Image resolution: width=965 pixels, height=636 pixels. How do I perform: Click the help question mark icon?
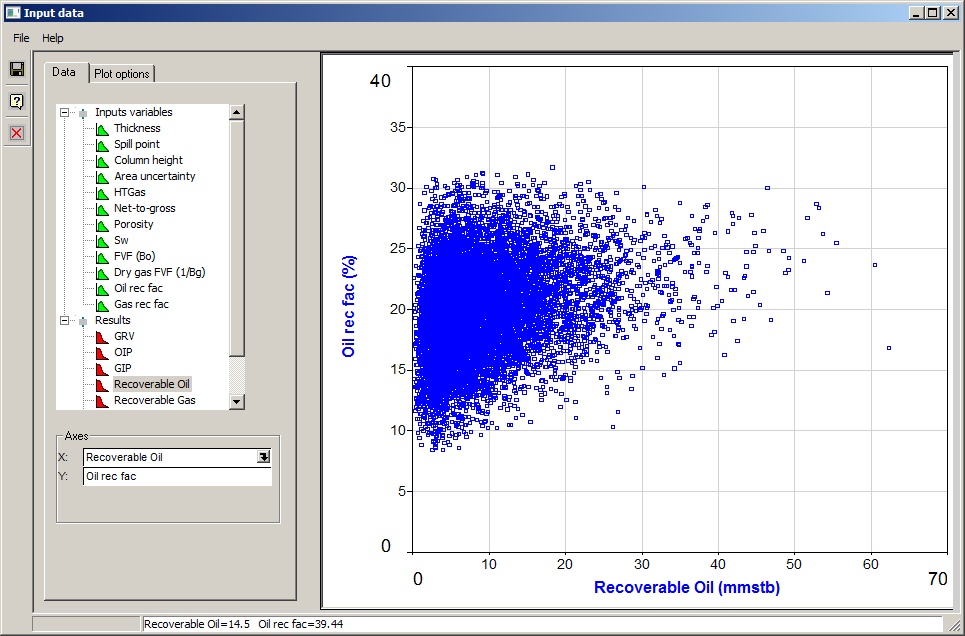[x=16, y=101]
